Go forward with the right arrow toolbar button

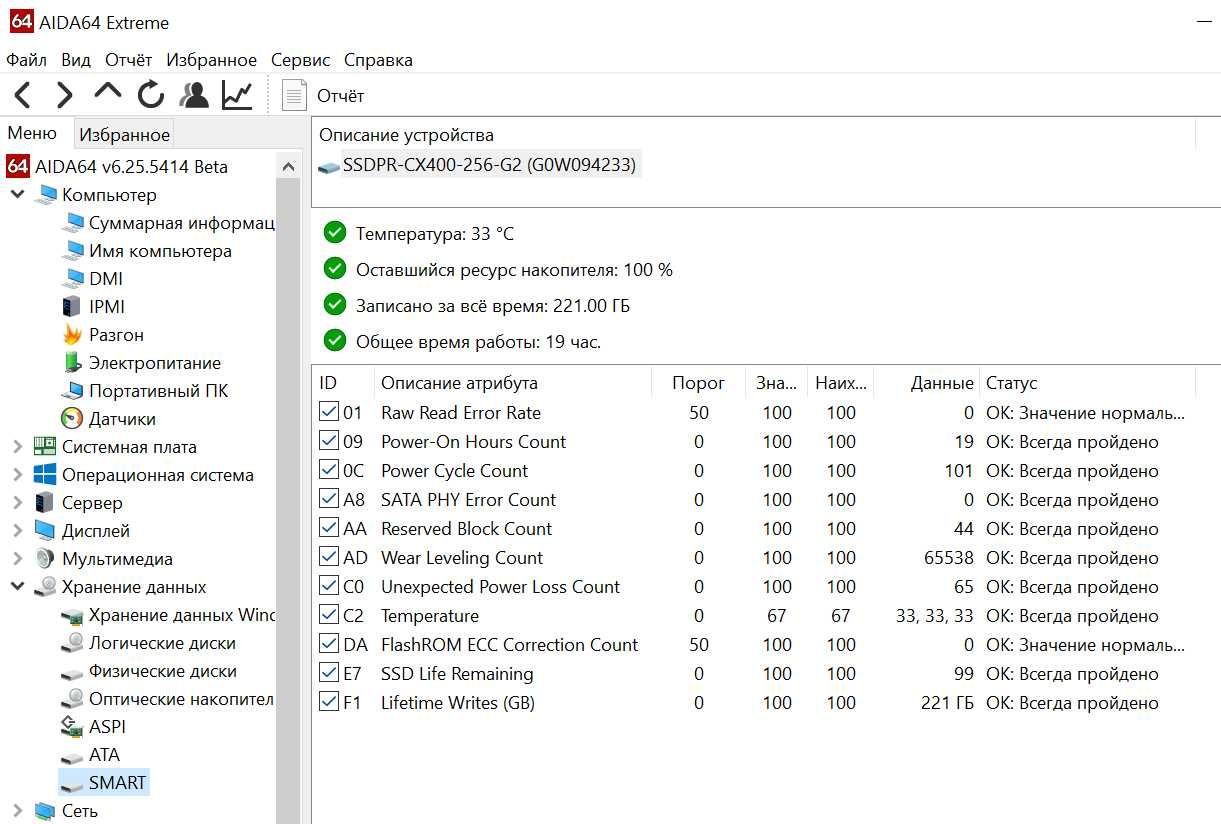click(x=65, y=95)
